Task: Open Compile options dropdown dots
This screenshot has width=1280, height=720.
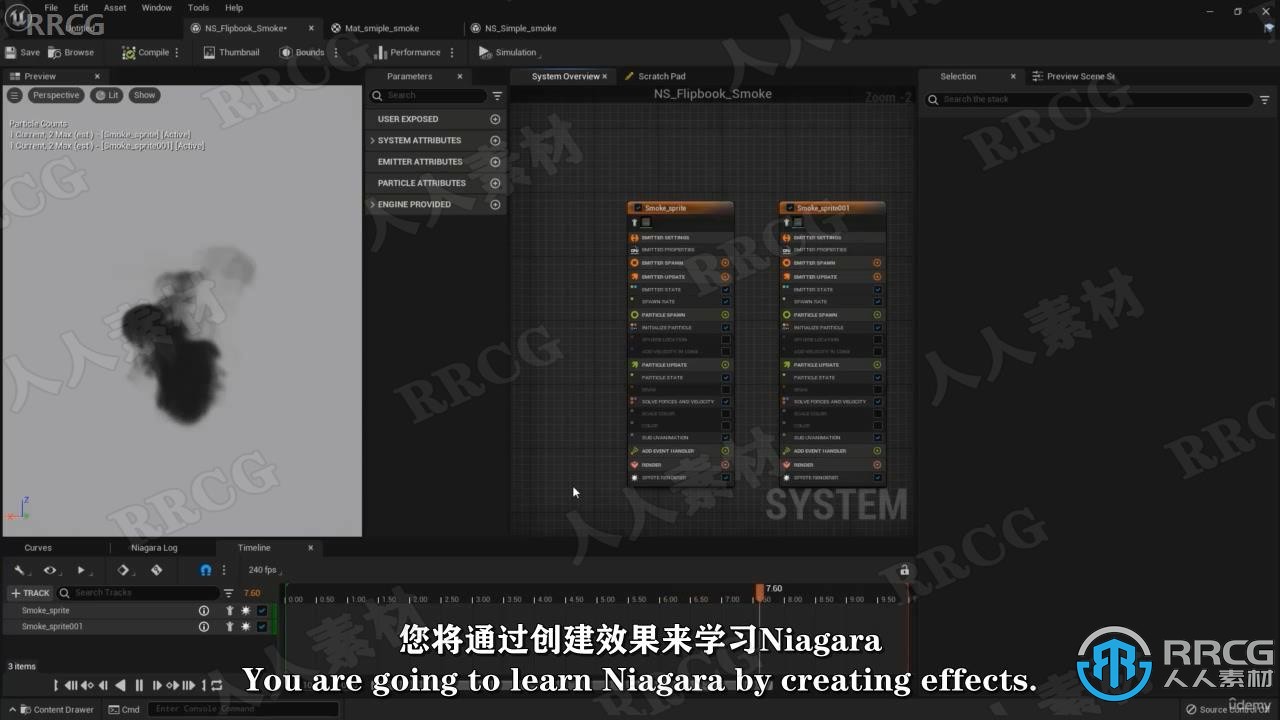Action: (x=177, y=52)
